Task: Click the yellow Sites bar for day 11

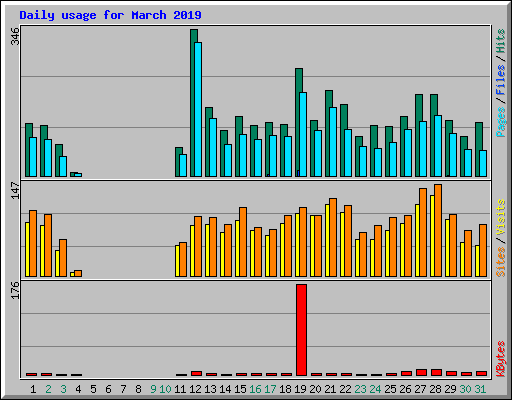Action: 177,261
